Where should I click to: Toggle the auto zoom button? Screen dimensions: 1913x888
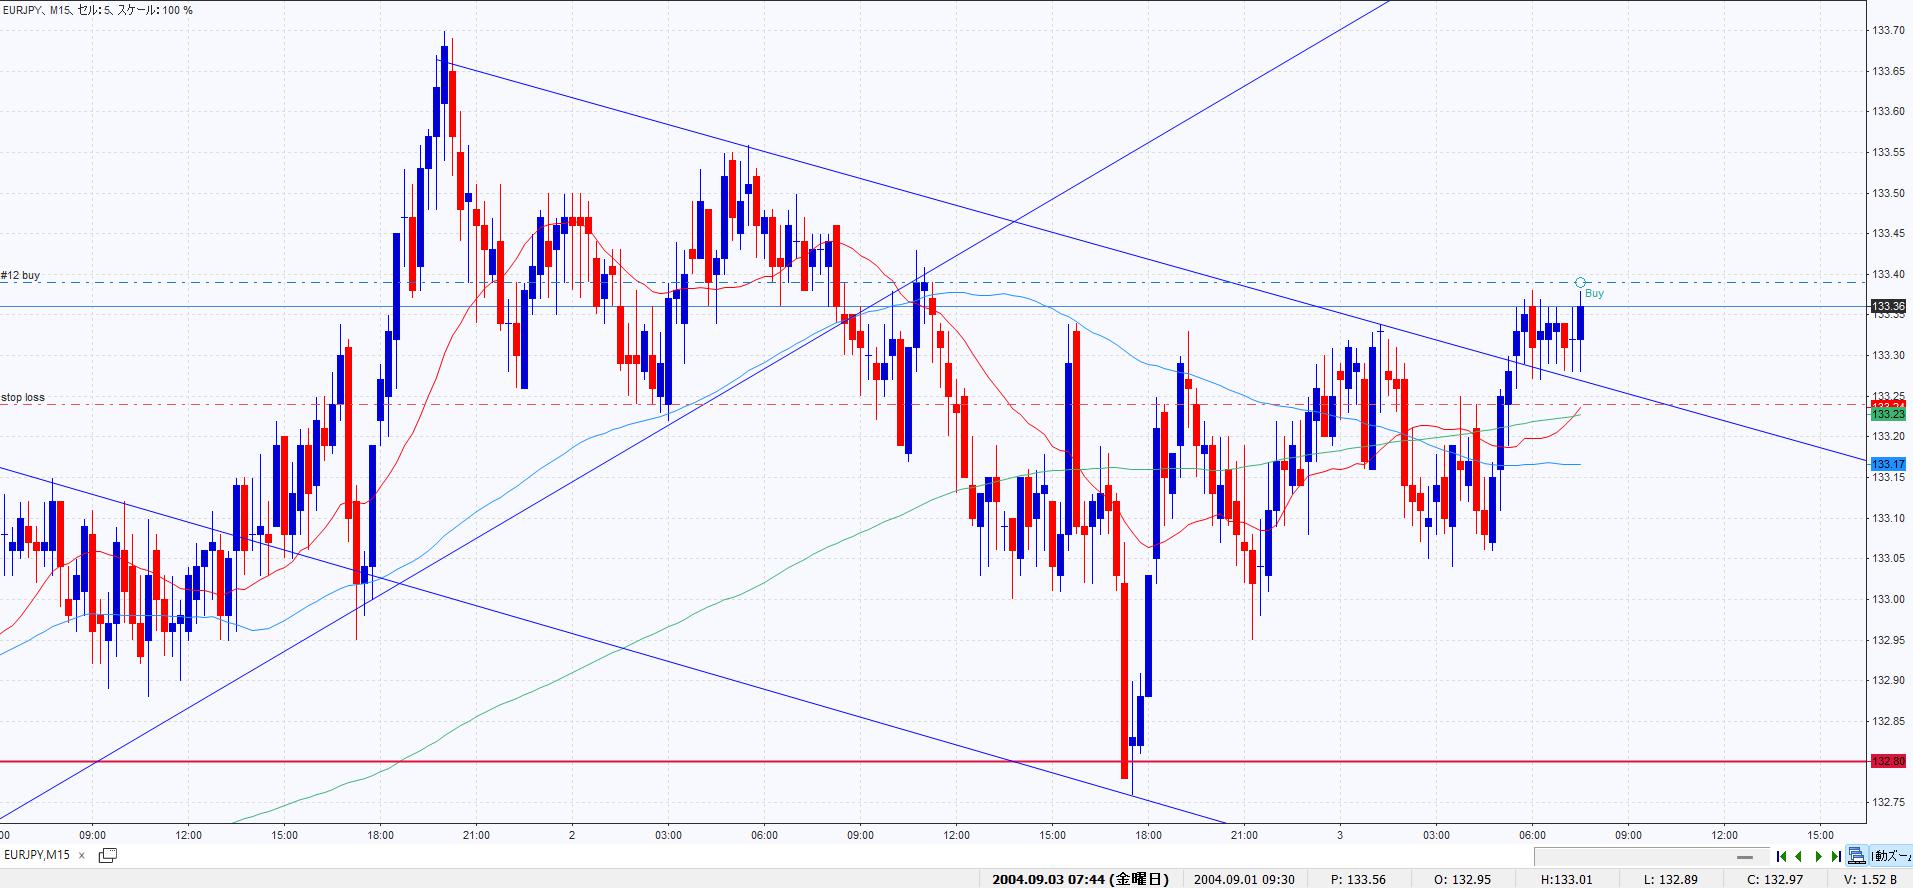click(x=1891, y=856)
